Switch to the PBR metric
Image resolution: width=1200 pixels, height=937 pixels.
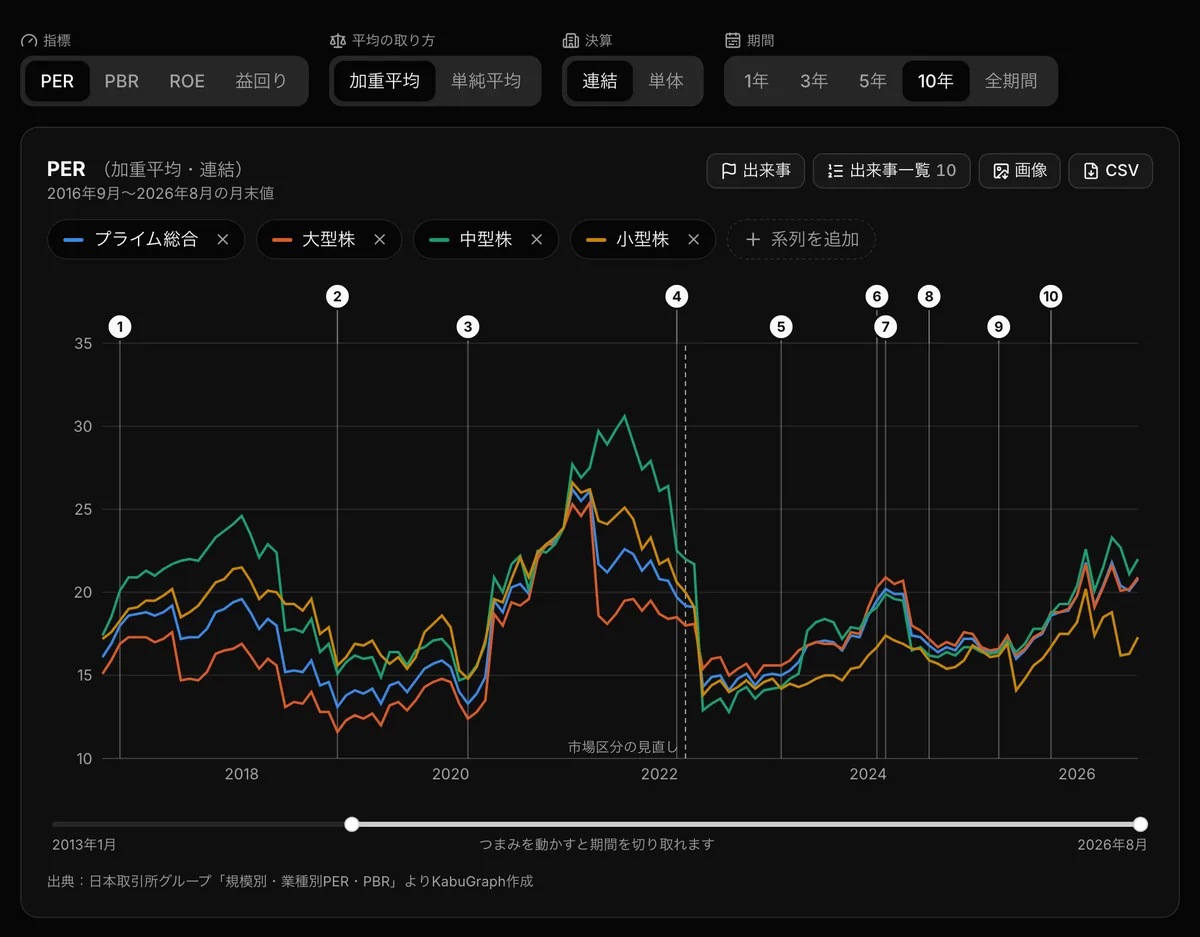(x=122, y=81)
